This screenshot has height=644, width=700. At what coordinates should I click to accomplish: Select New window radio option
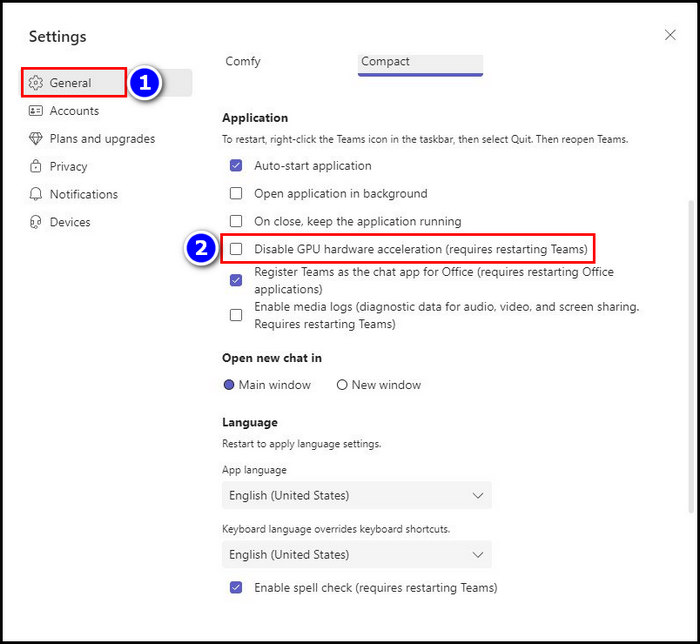[342, 385]
